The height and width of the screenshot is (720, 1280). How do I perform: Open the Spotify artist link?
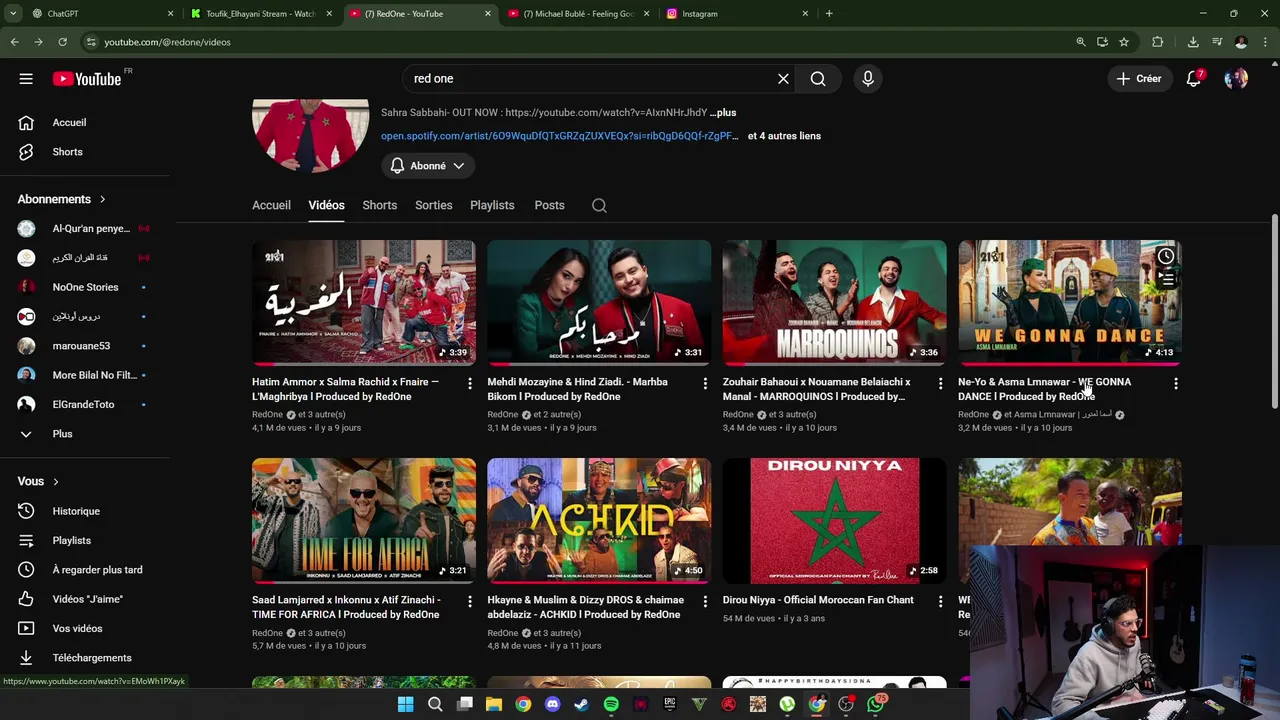coord(559,136)
